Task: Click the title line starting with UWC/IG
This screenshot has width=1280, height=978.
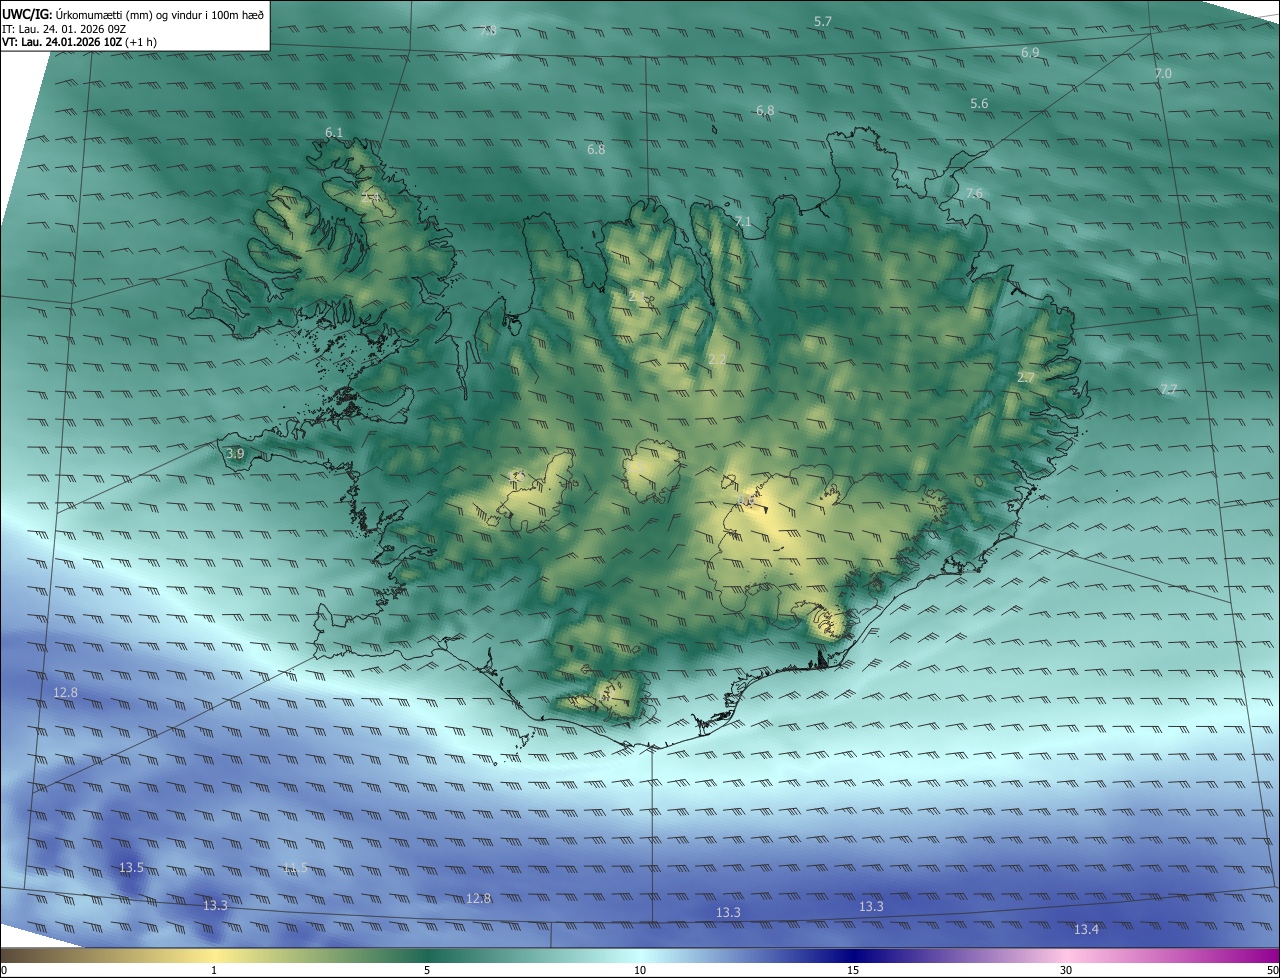Action: [133, 14]
